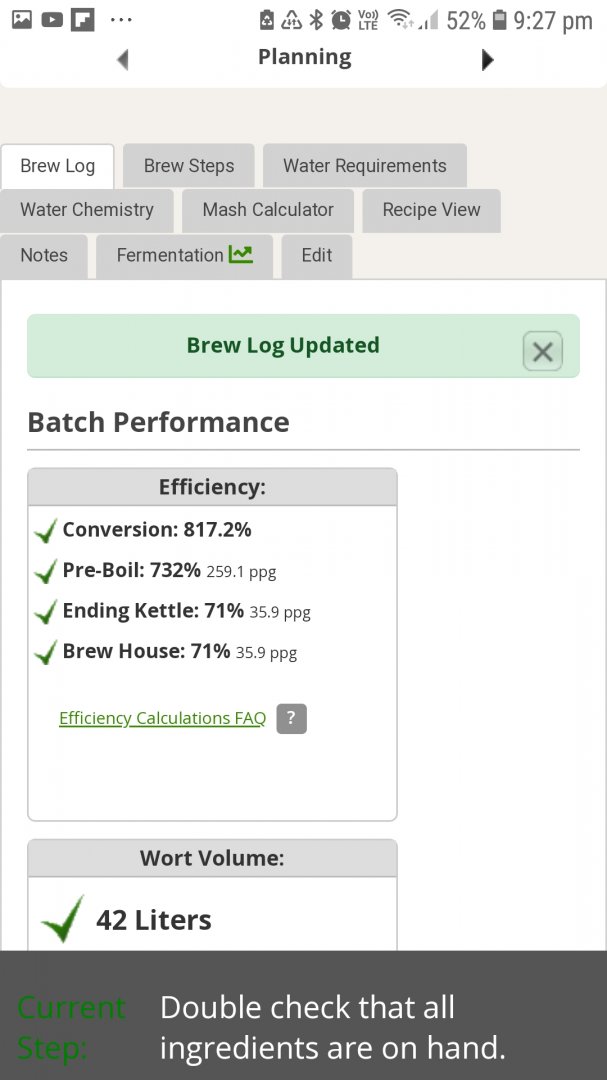Click the question mark help icon
Image resolution: width=607 pixels, height=1080 pixels.
(x=291, y=718)
